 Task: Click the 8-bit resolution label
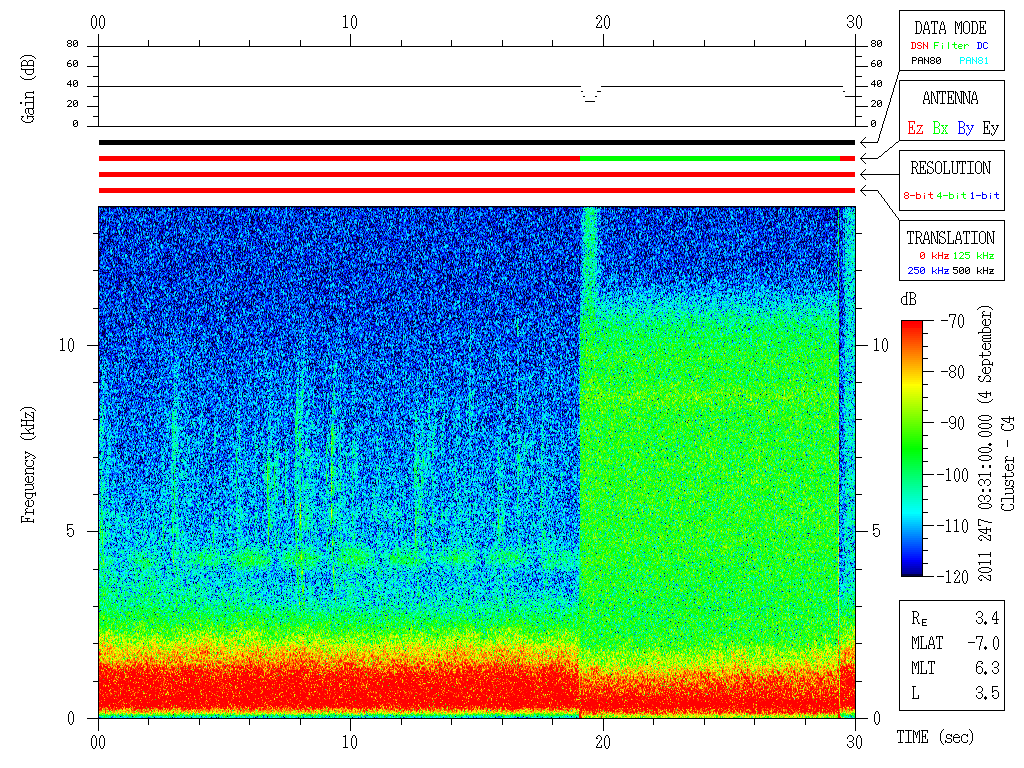pos(918,195)
